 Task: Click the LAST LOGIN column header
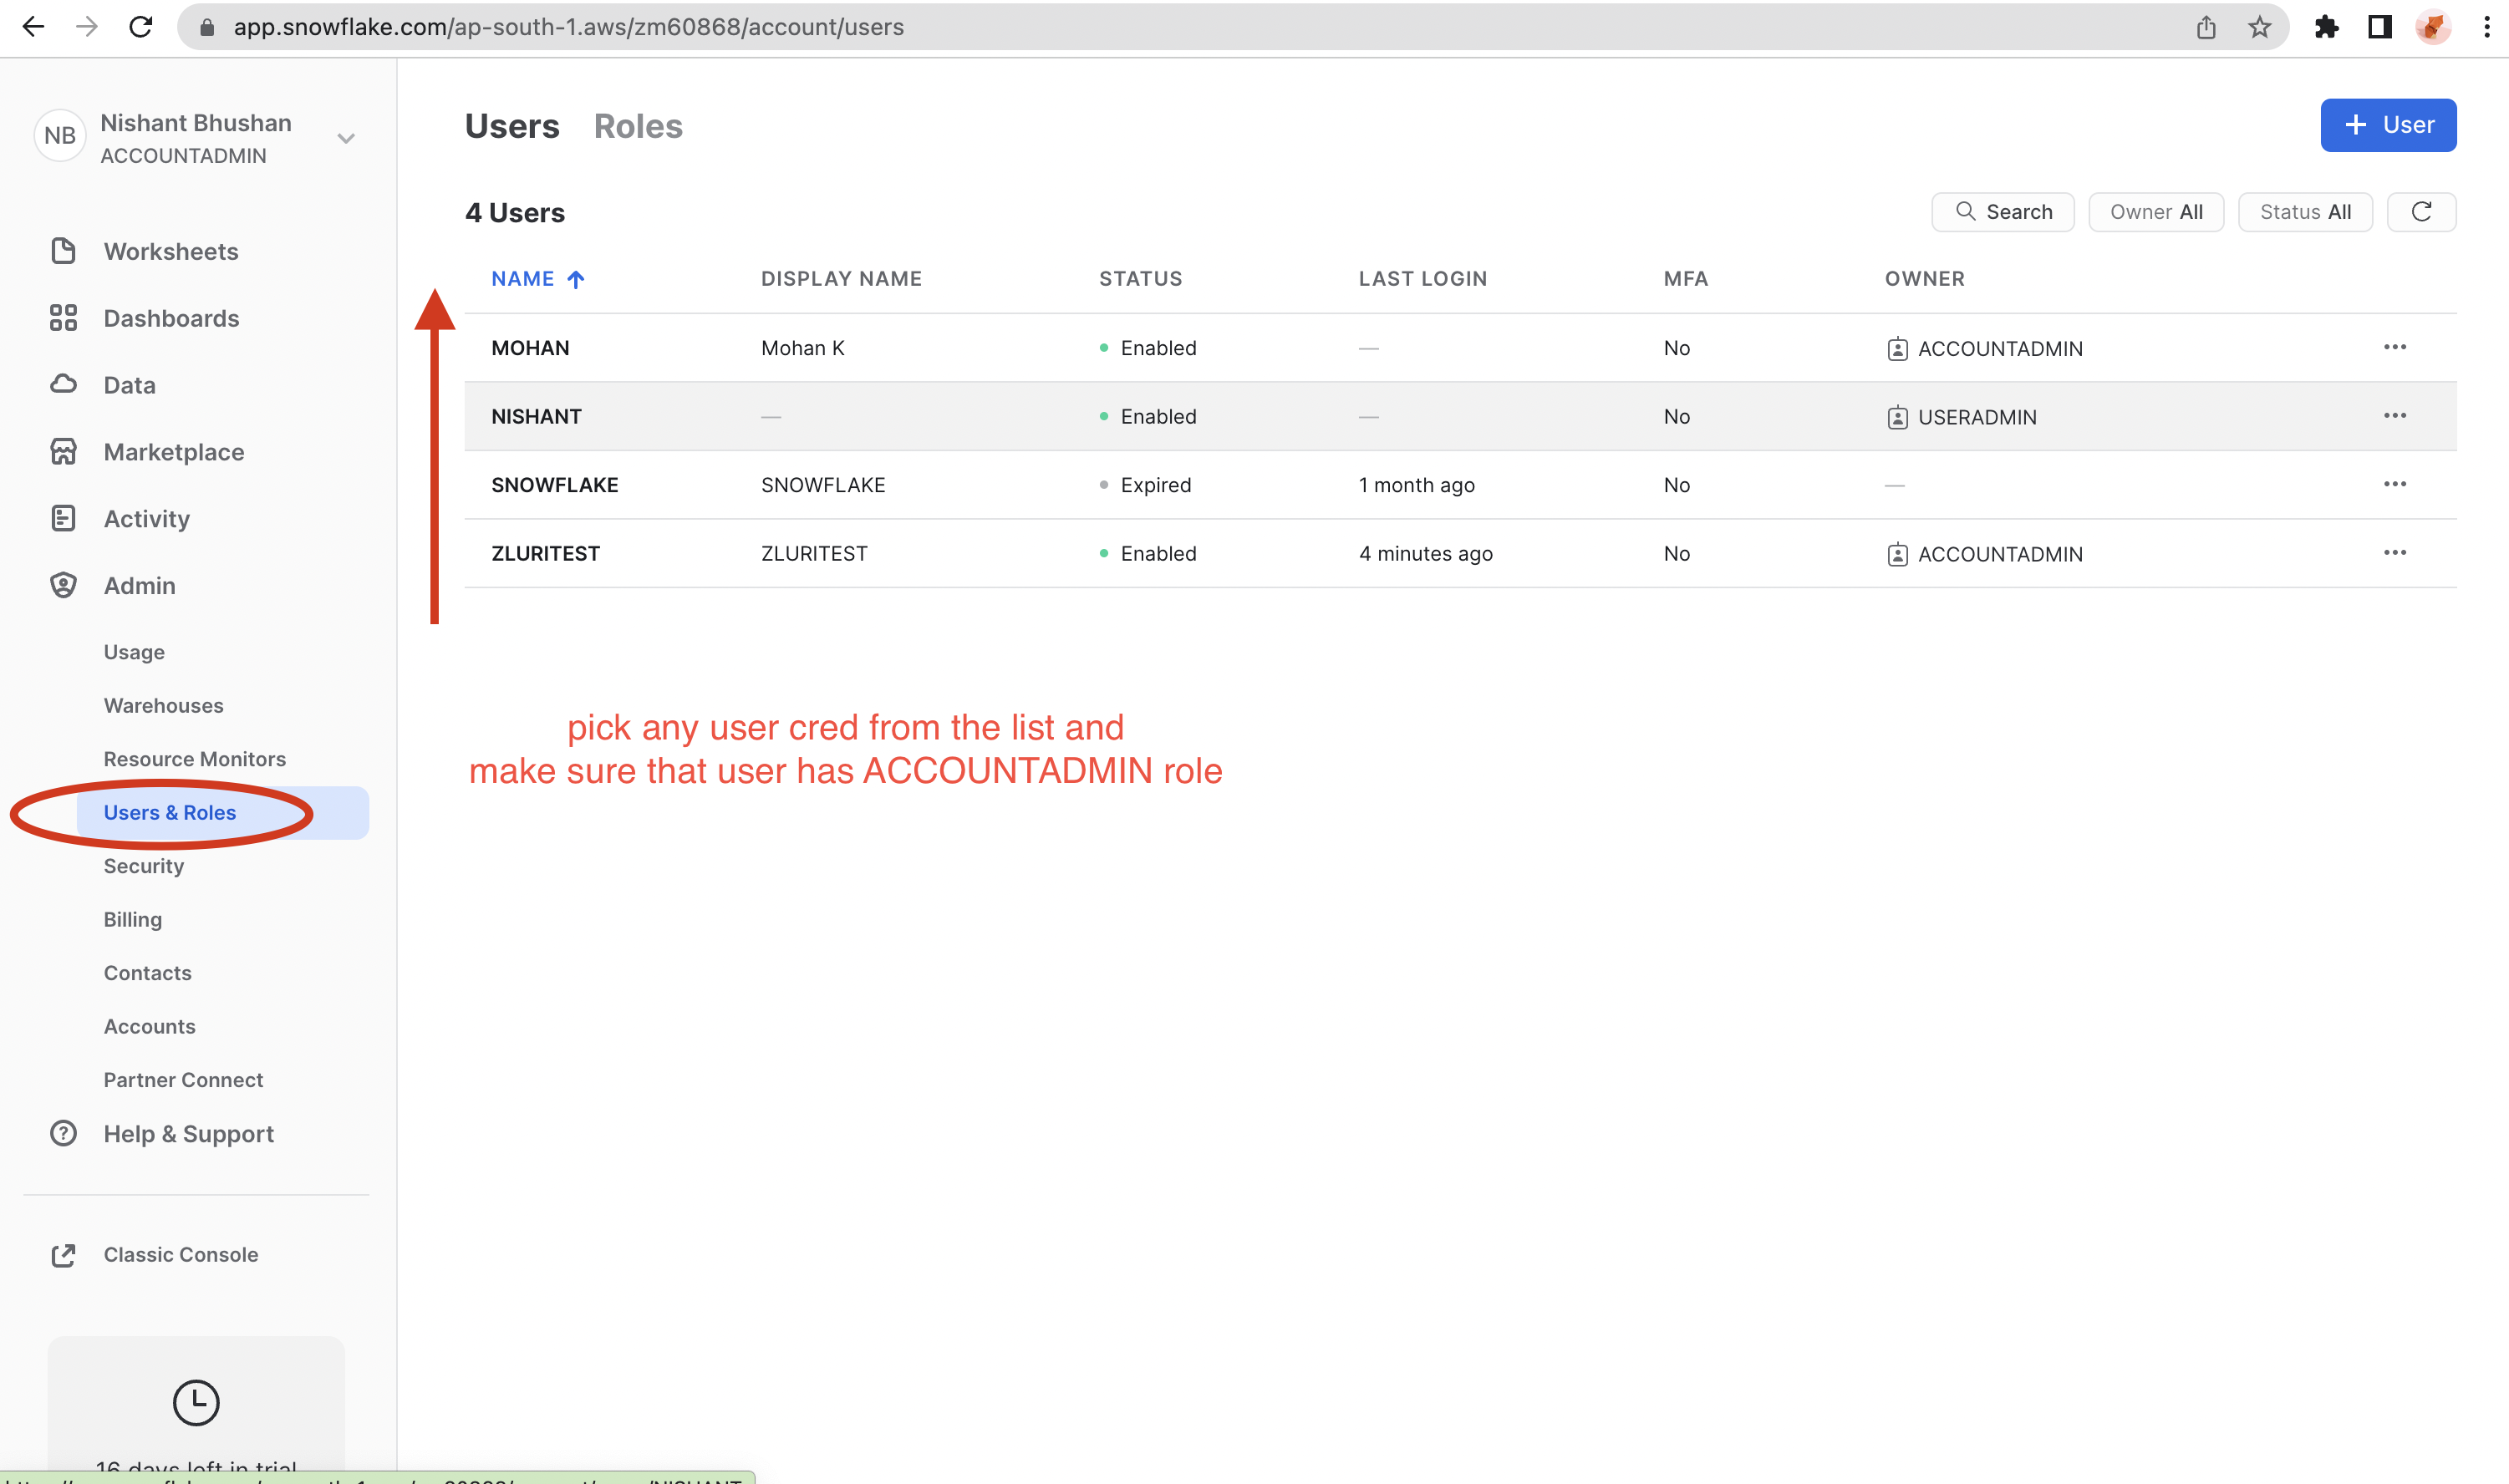tap(1422, 278)
